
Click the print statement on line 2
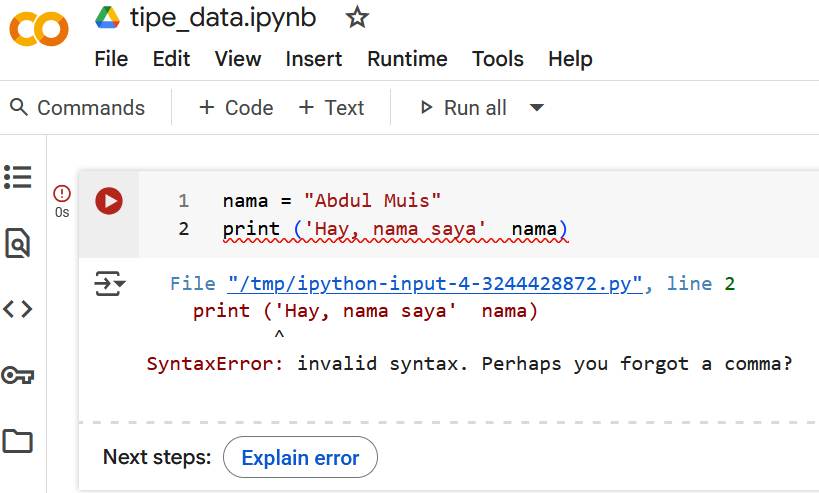tap(395, 229)
